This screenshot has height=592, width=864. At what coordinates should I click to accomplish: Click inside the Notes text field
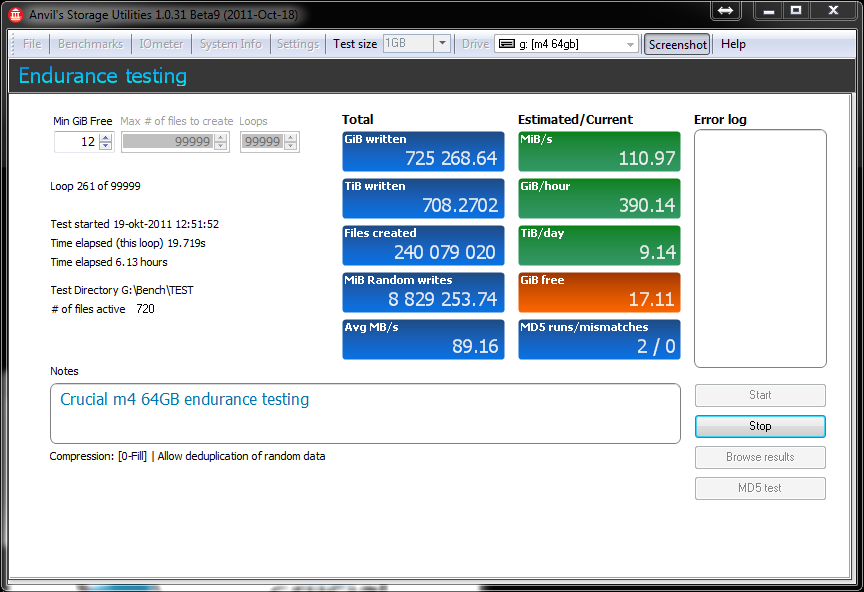[x=365, y=413]
